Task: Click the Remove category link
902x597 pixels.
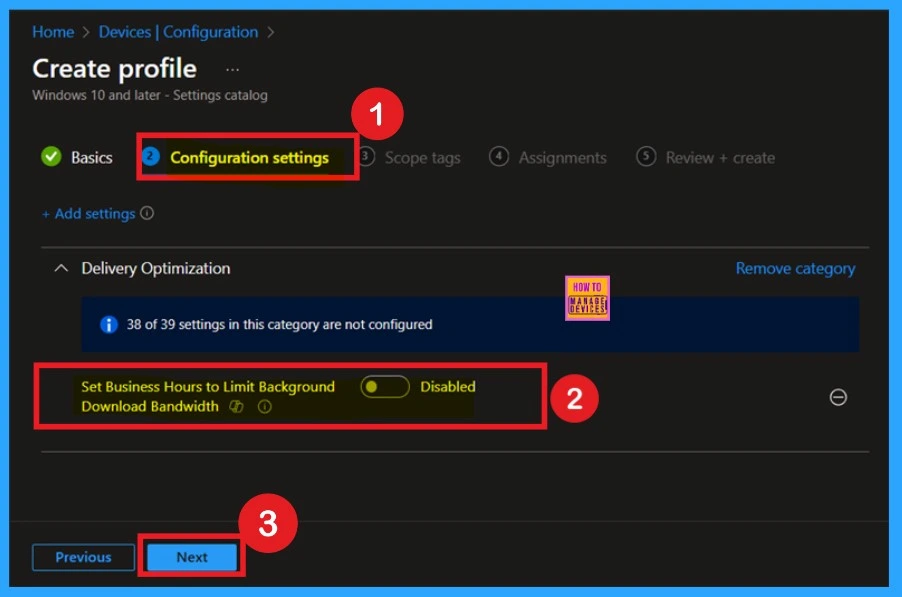Action: click(x=795, y=269)
